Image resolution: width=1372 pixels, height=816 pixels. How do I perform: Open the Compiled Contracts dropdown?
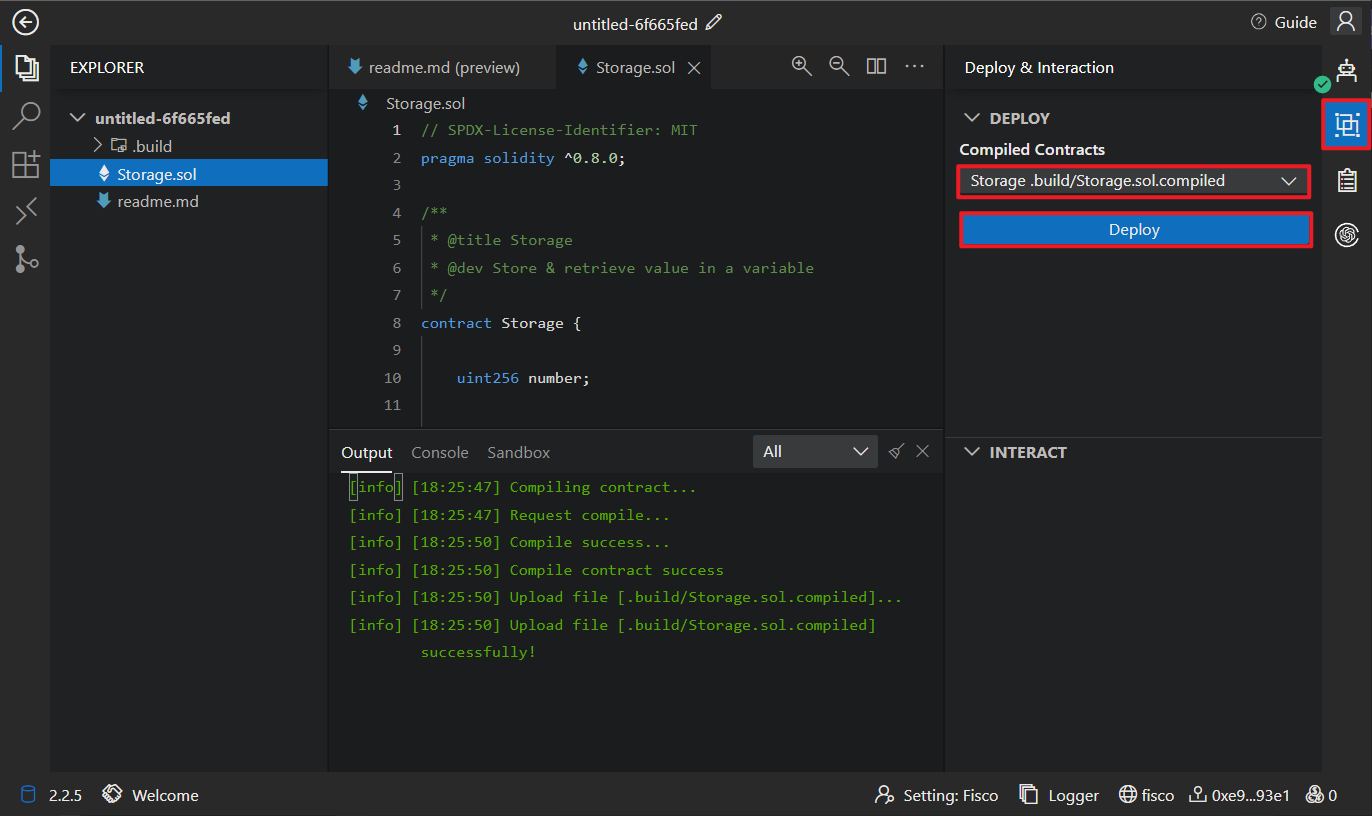[x=1133, y=181]
